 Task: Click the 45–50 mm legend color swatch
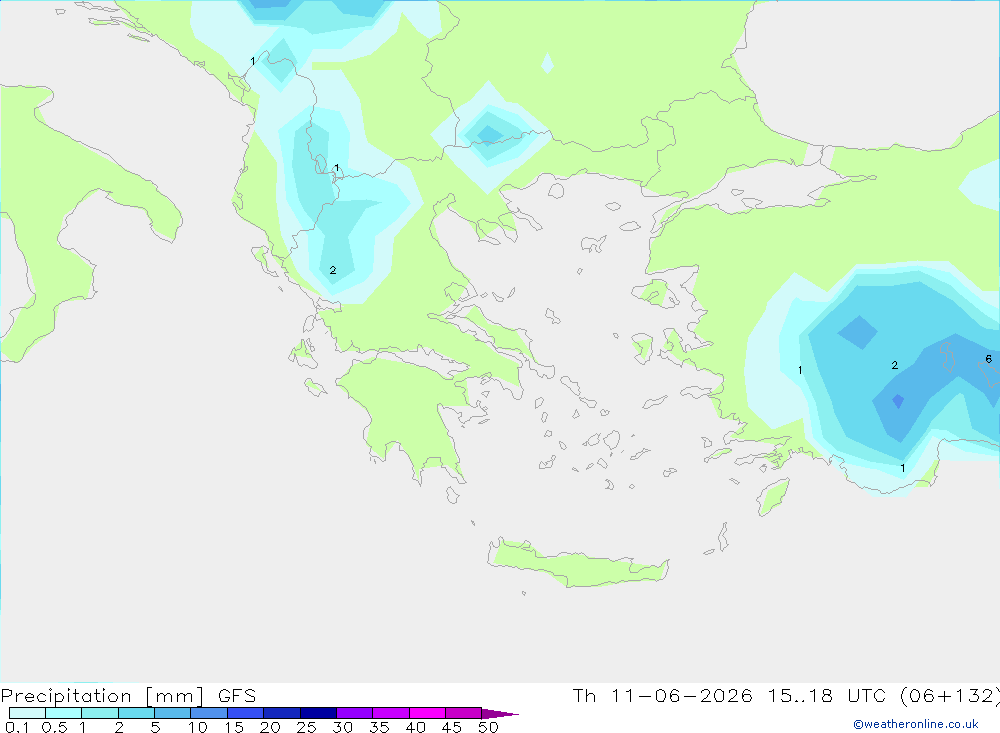[x=464, y=713]
